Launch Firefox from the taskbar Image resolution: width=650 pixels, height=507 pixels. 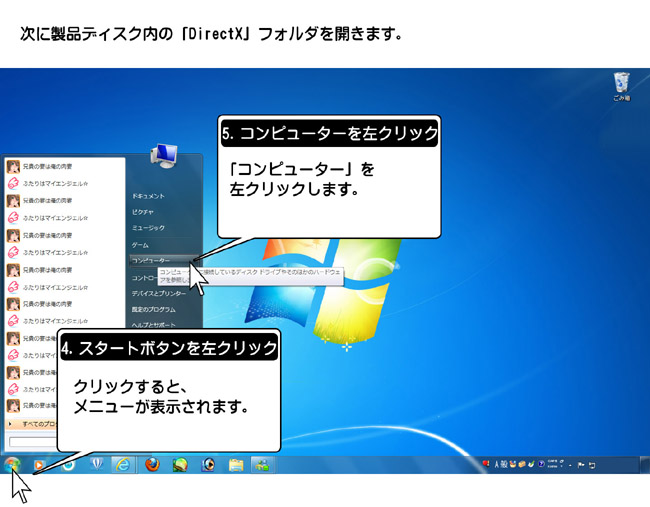(152, 465)
